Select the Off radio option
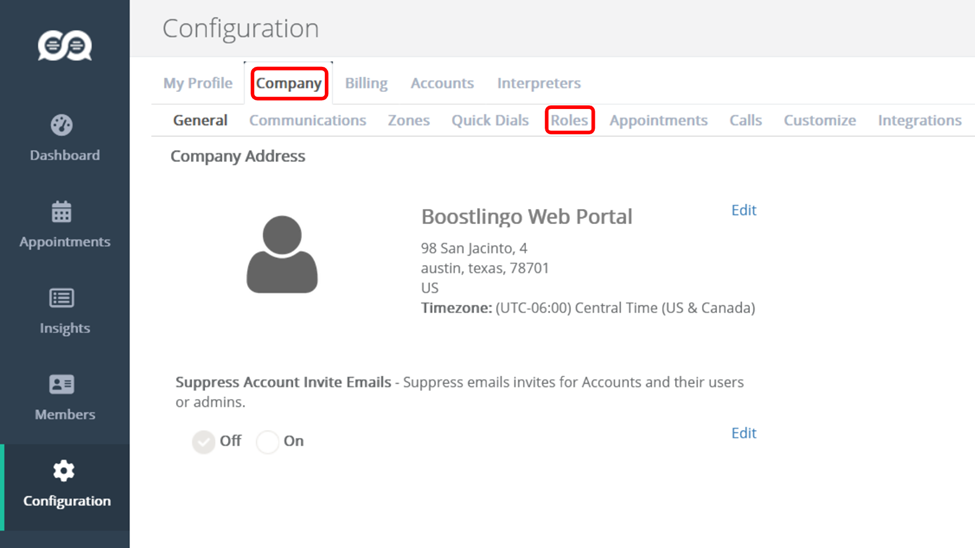Viewport: 975px width, 548px height. (203, 442)
